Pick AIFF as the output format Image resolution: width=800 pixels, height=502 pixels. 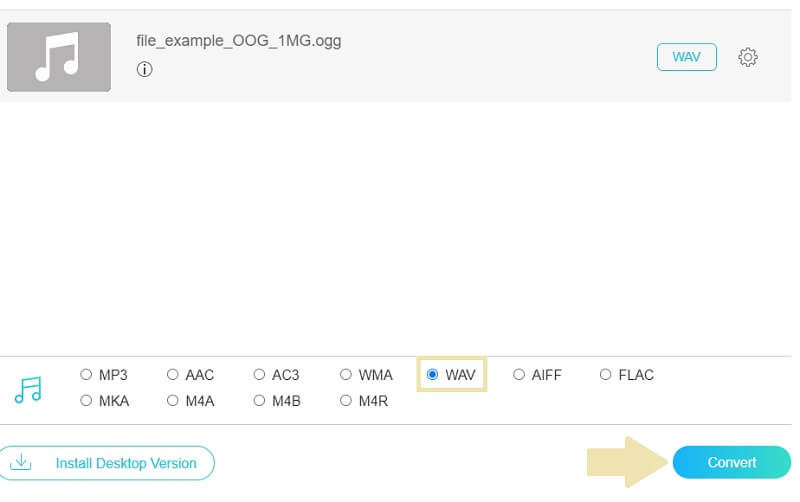pyautogui.click(x=519, y=375)
